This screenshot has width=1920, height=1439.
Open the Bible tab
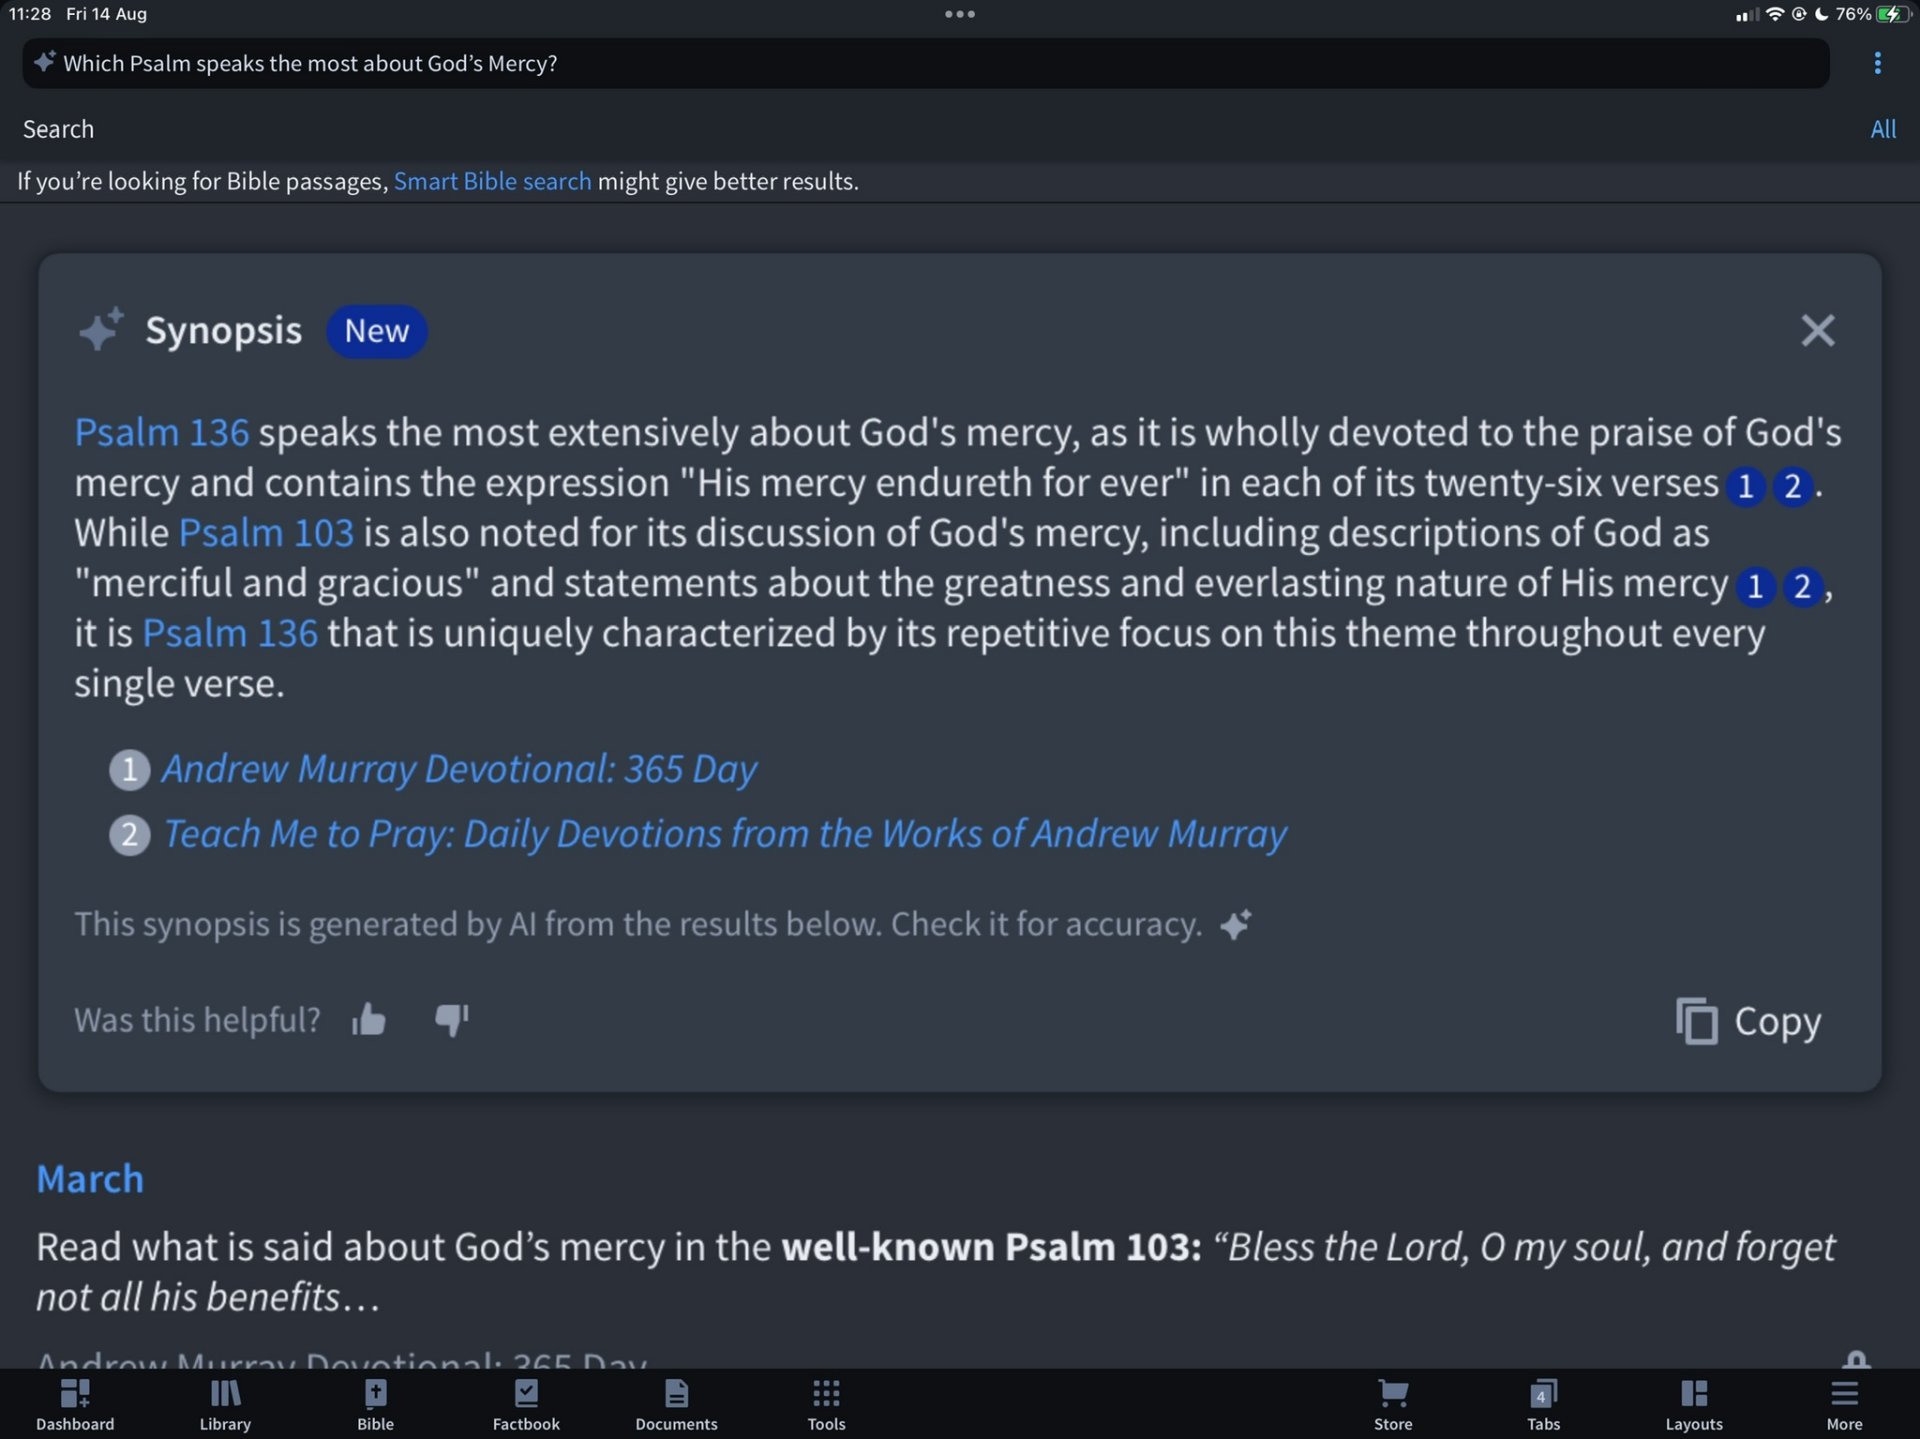coord(375,1404)
